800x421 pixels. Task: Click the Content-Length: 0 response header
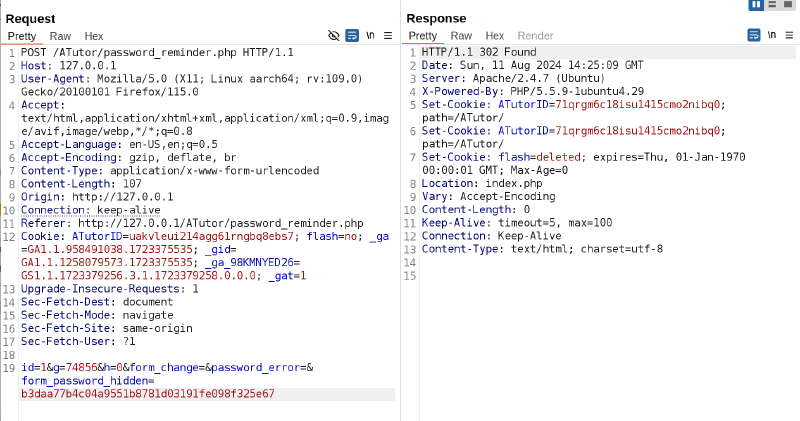pos(476,210)
